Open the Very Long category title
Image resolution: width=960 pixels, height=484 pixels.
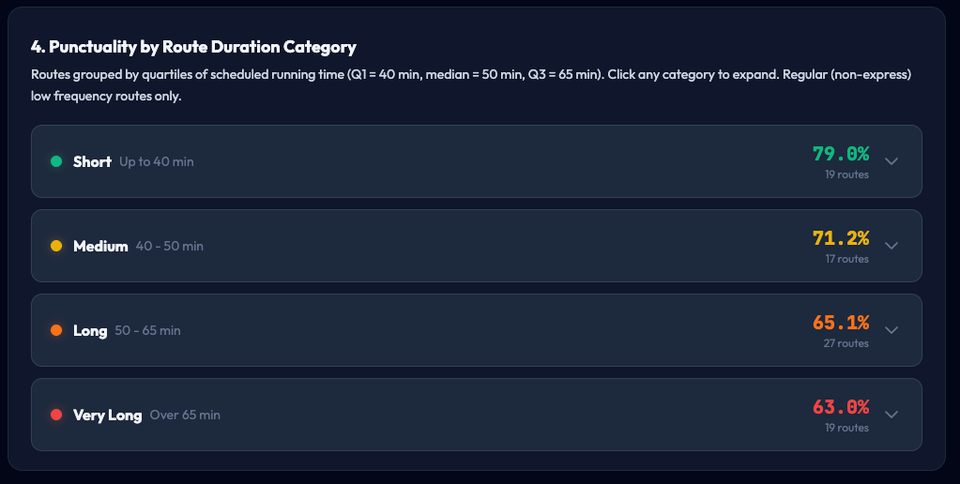(x=107, y=414)
